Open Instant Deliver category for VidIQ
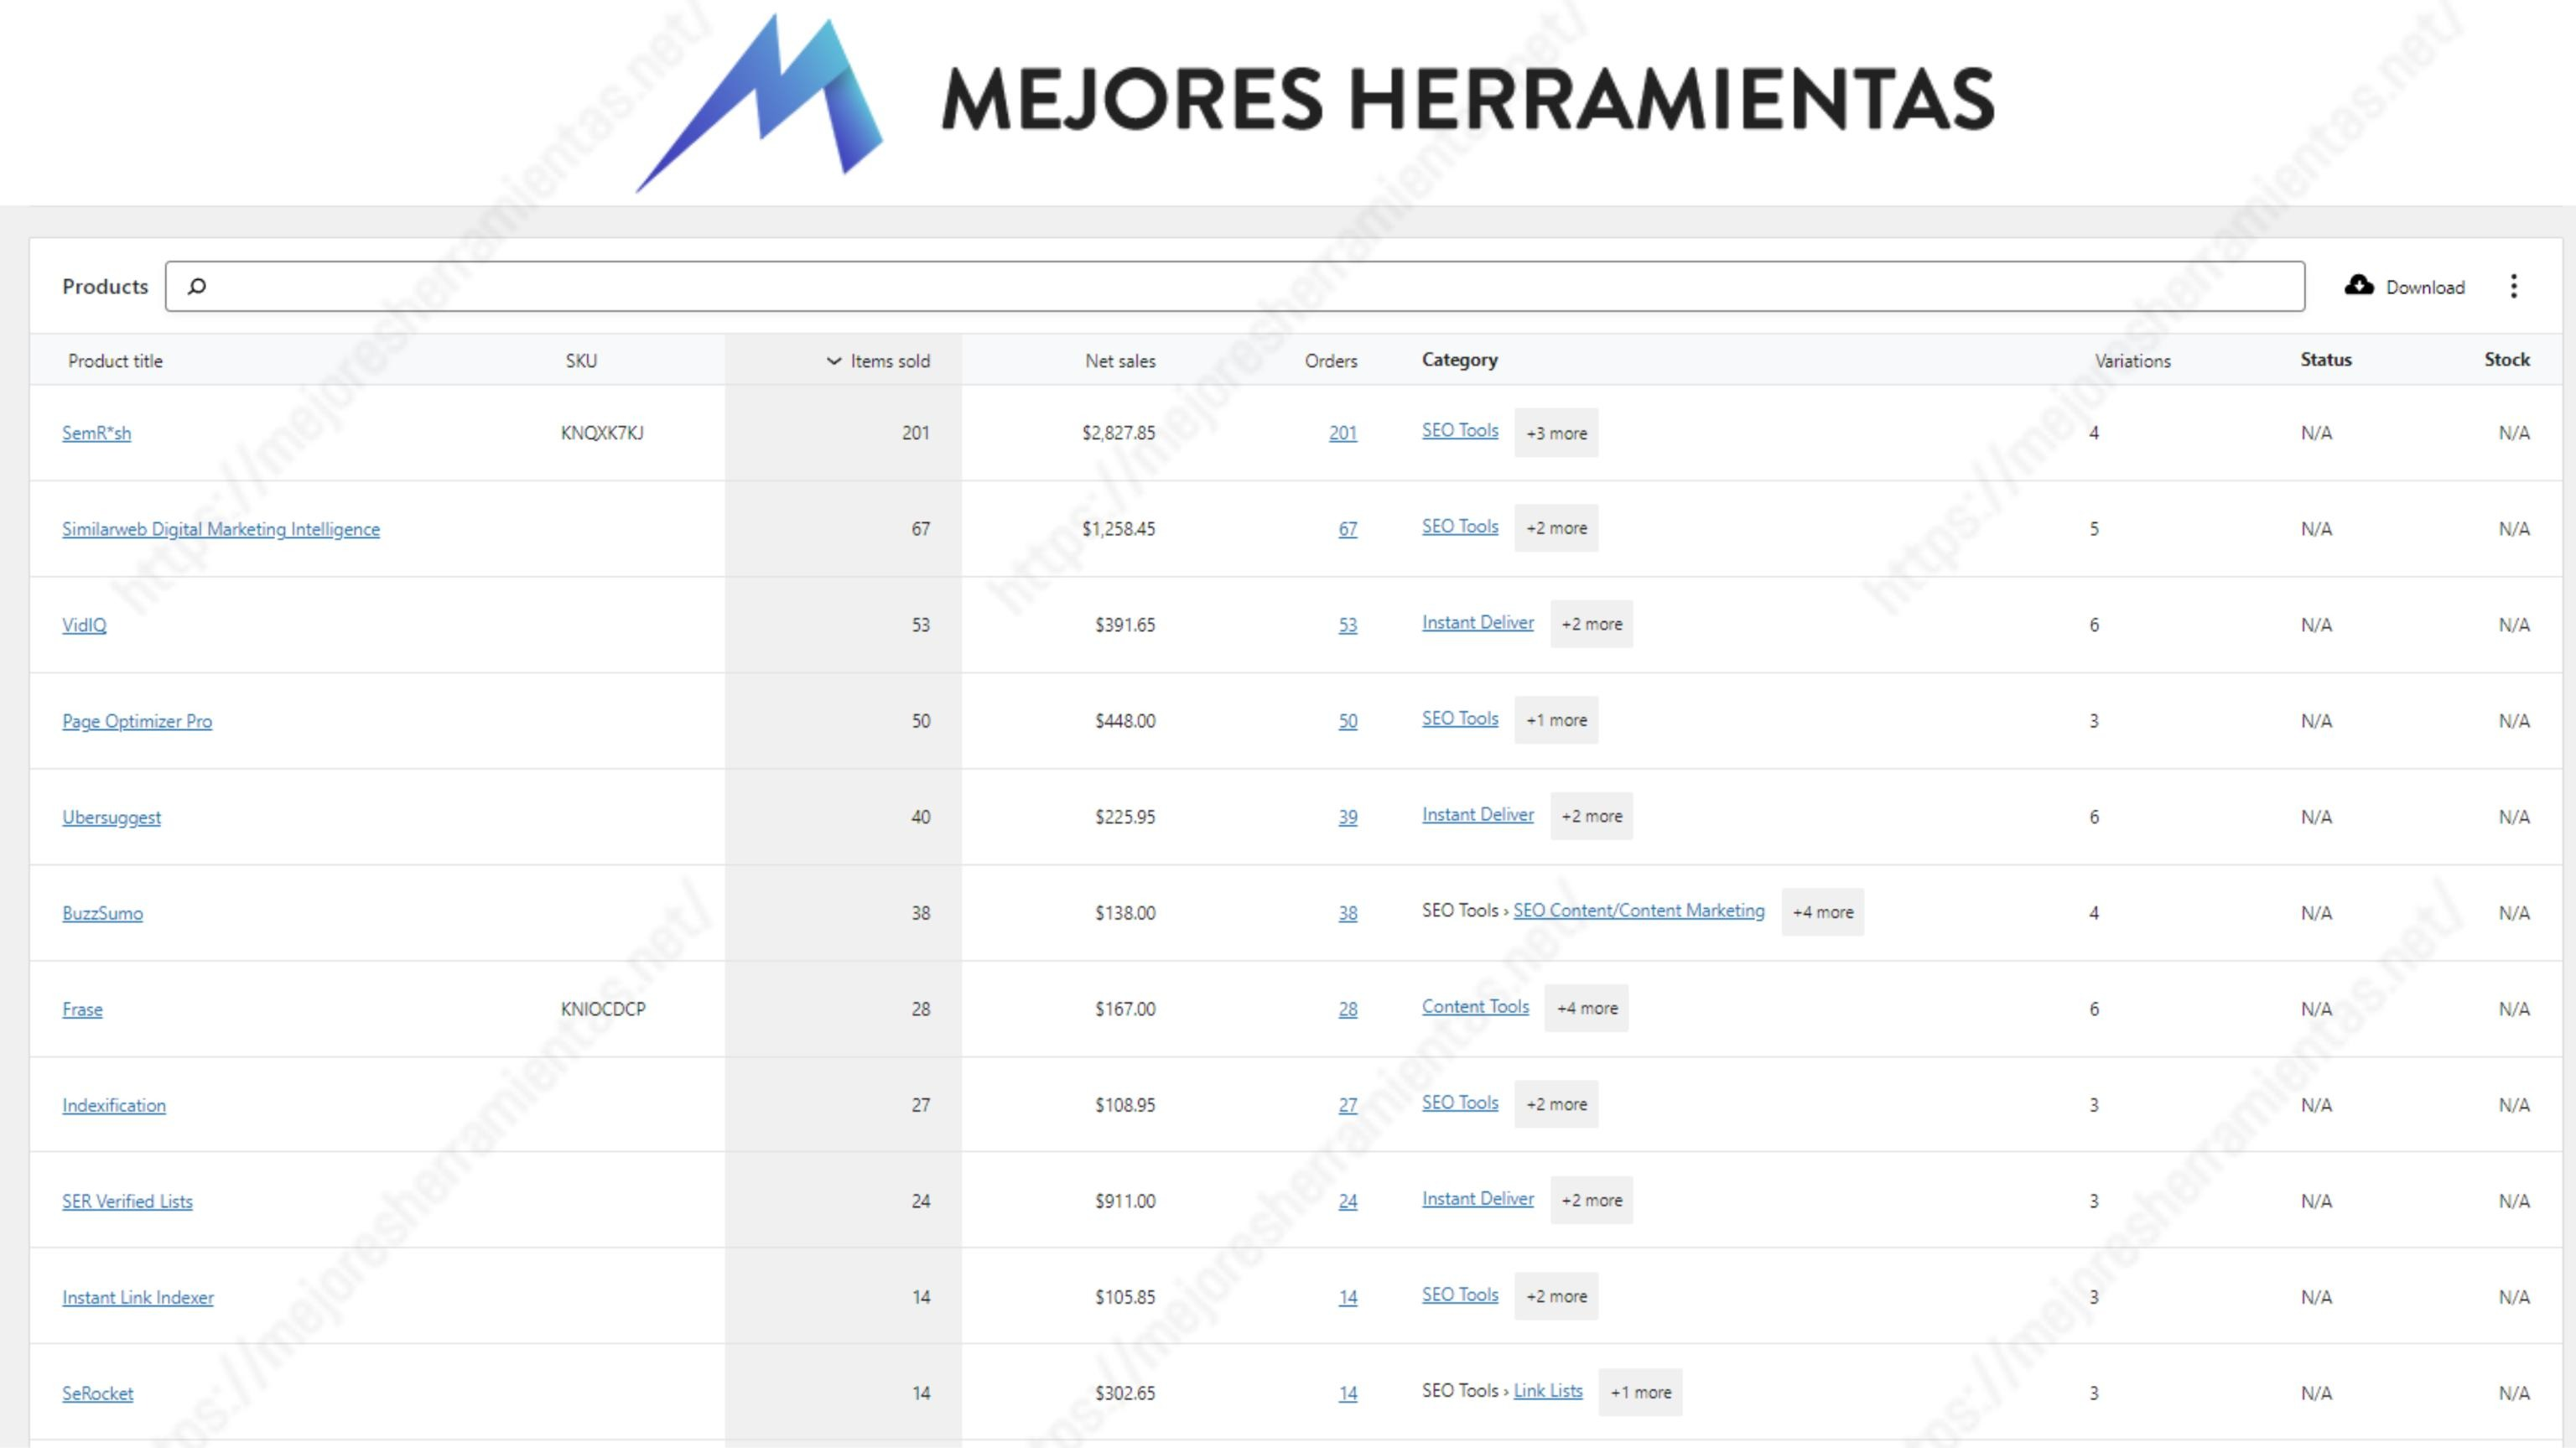Viewport: 2576px width, 1448px height. 1478,622
